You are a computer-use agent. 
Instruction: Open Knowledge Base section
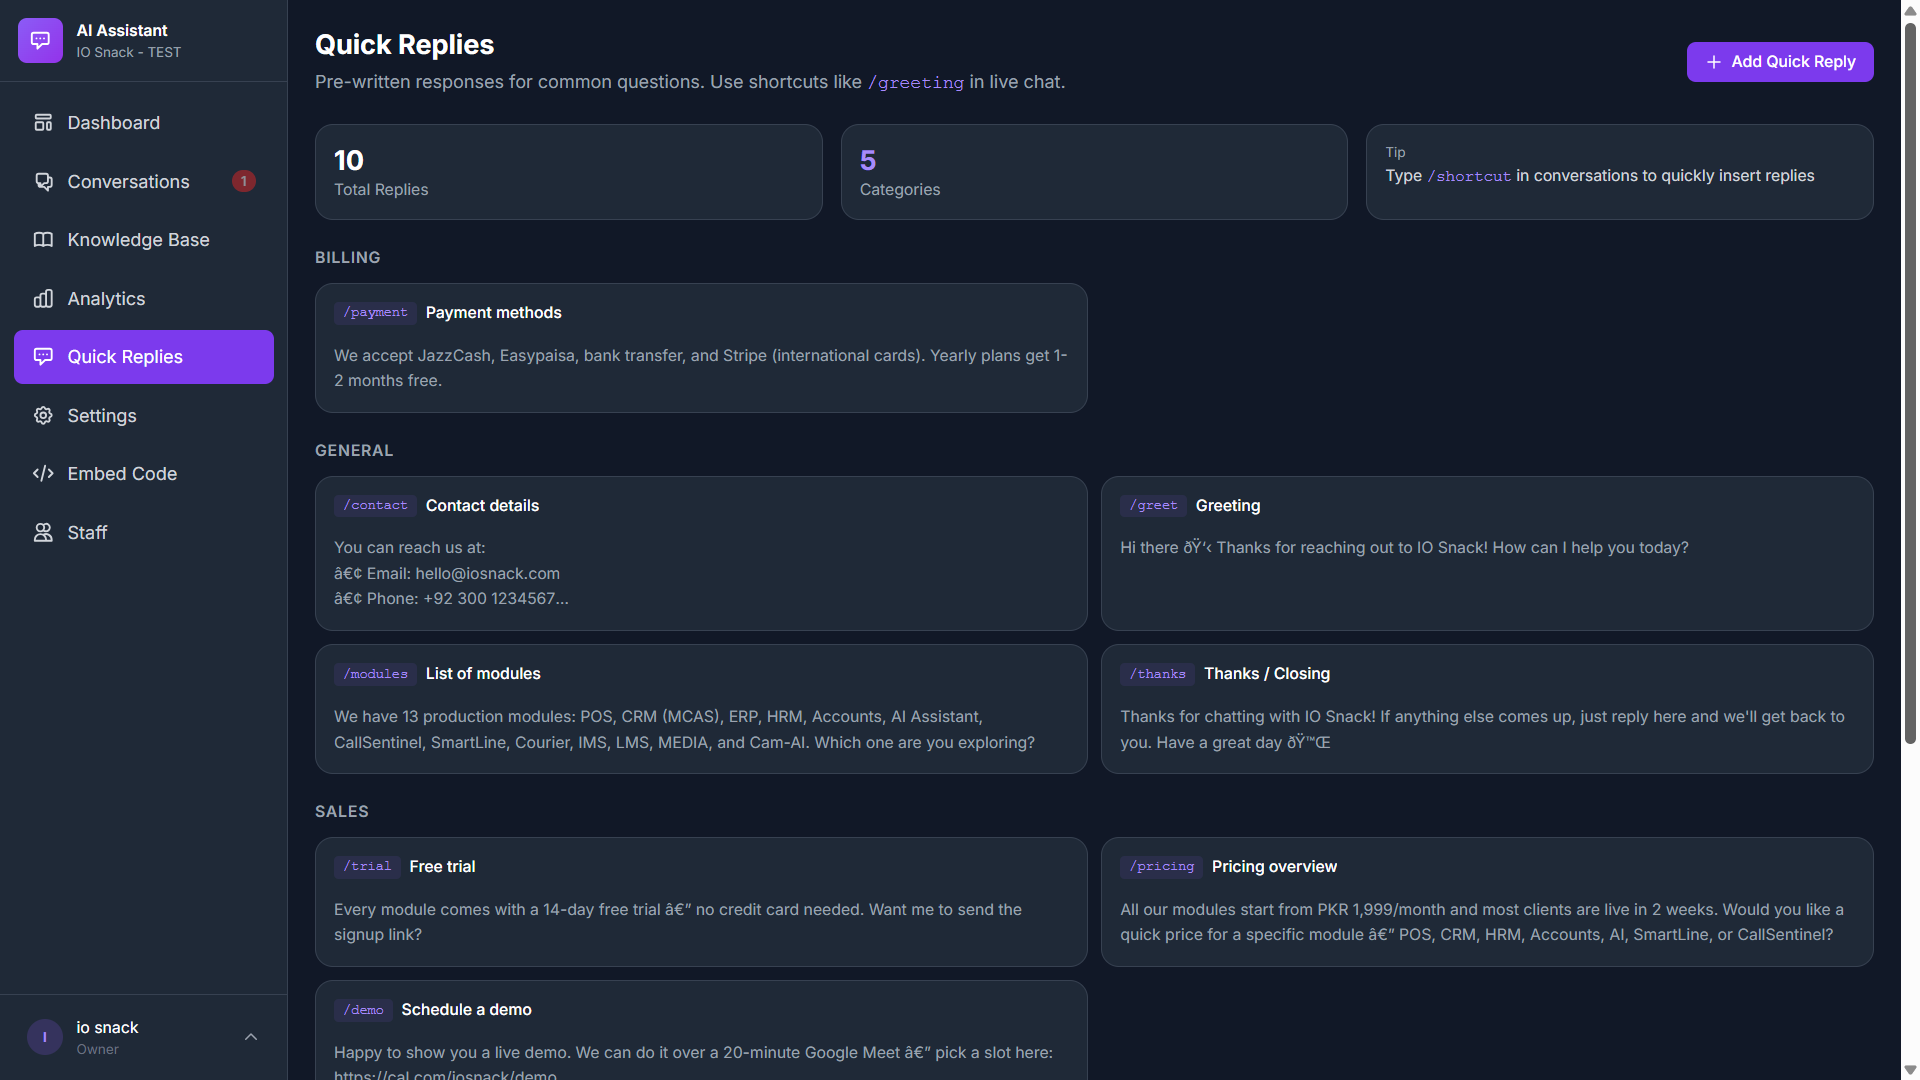click(144, 240)
